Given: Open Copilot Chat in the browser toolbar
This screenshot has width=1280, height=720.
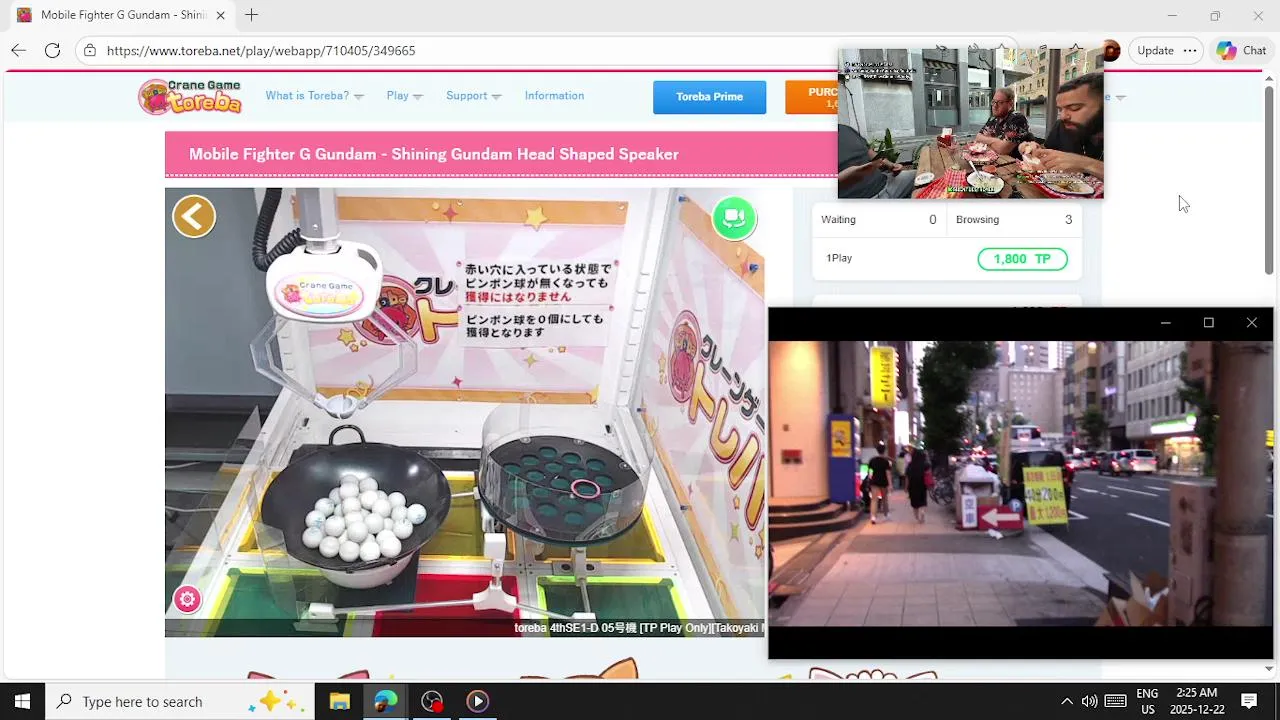Looking at the screenshot, I should pos(1241,50).
